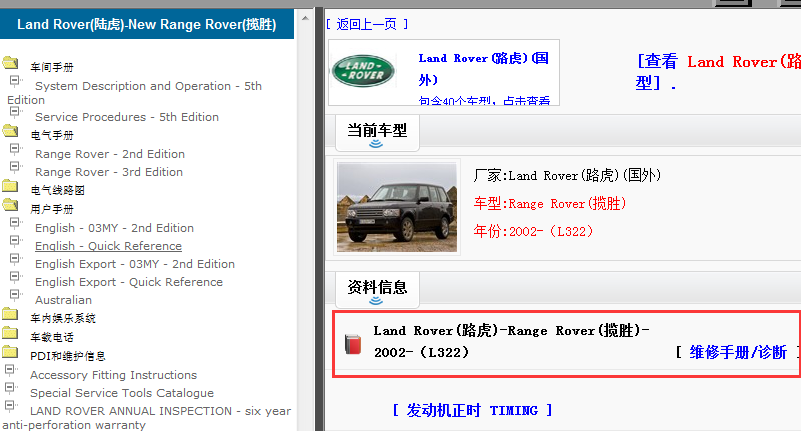
Task: Open the Land Rover(路虎)(国外) brand link
Action: (483, 69)
